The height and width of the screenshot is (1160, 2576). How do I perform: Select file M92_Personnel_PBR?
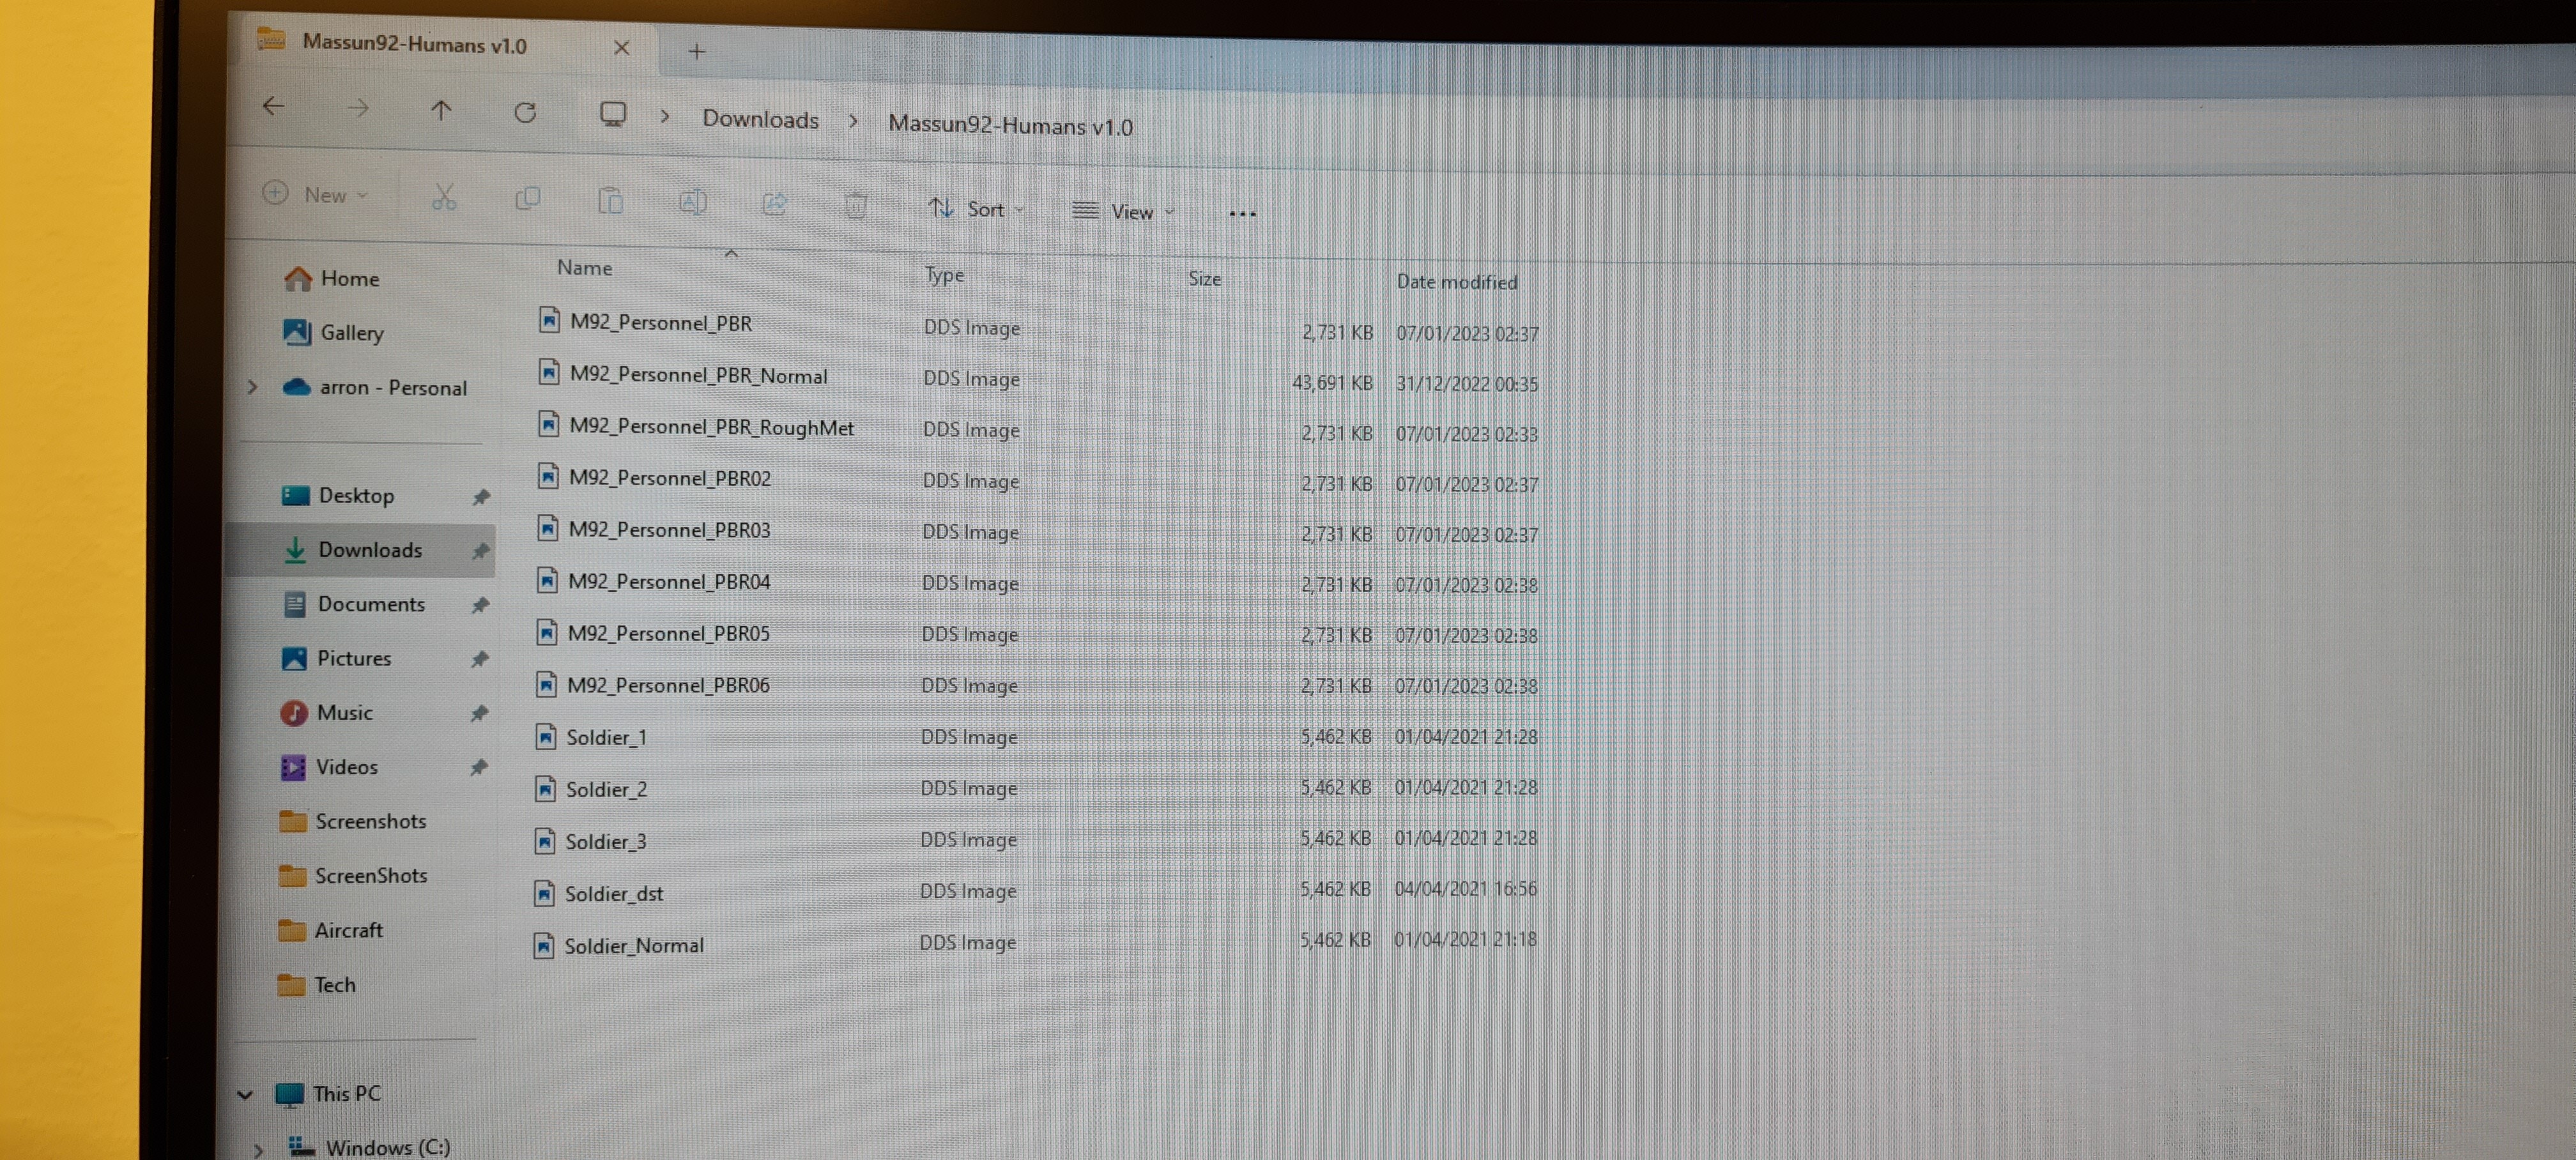point(645,322)
